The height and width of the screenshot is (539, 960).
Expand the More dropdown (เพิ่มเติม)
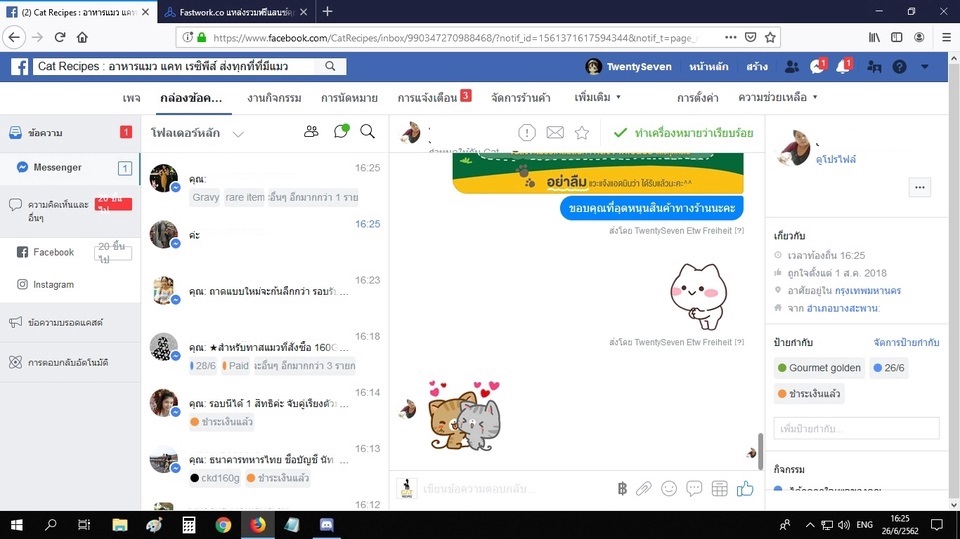point(598,97)
